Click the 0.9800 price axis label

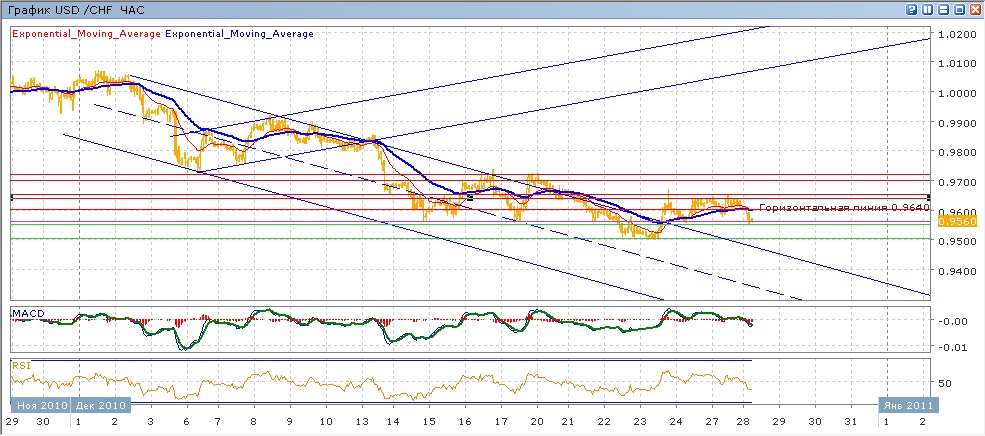click(x=955, y=152)
